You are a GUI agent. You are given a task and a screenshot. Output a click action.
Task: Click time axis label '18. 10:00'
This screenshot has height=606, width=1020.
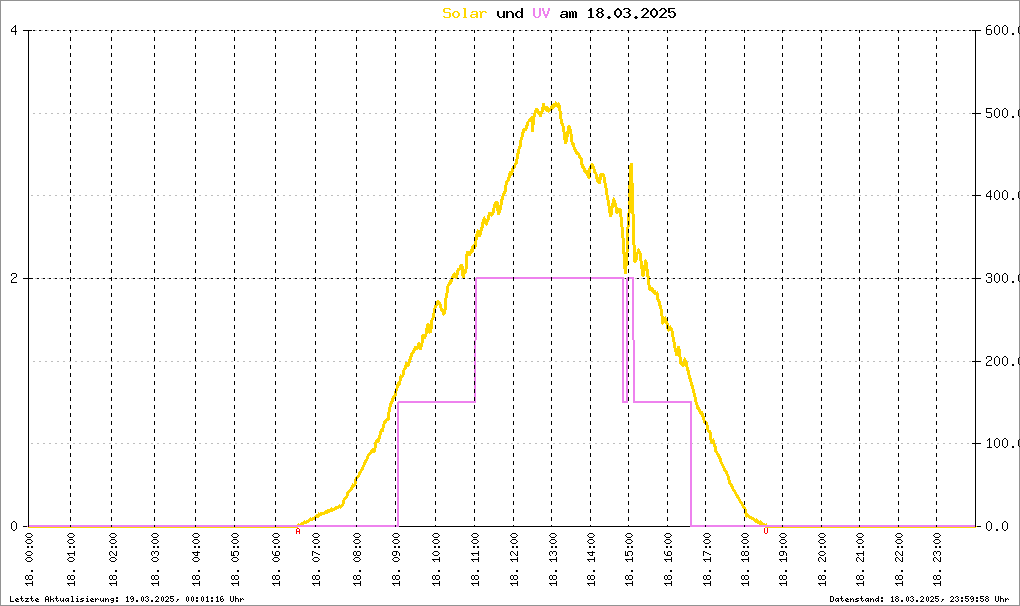(x=436, y=559)
